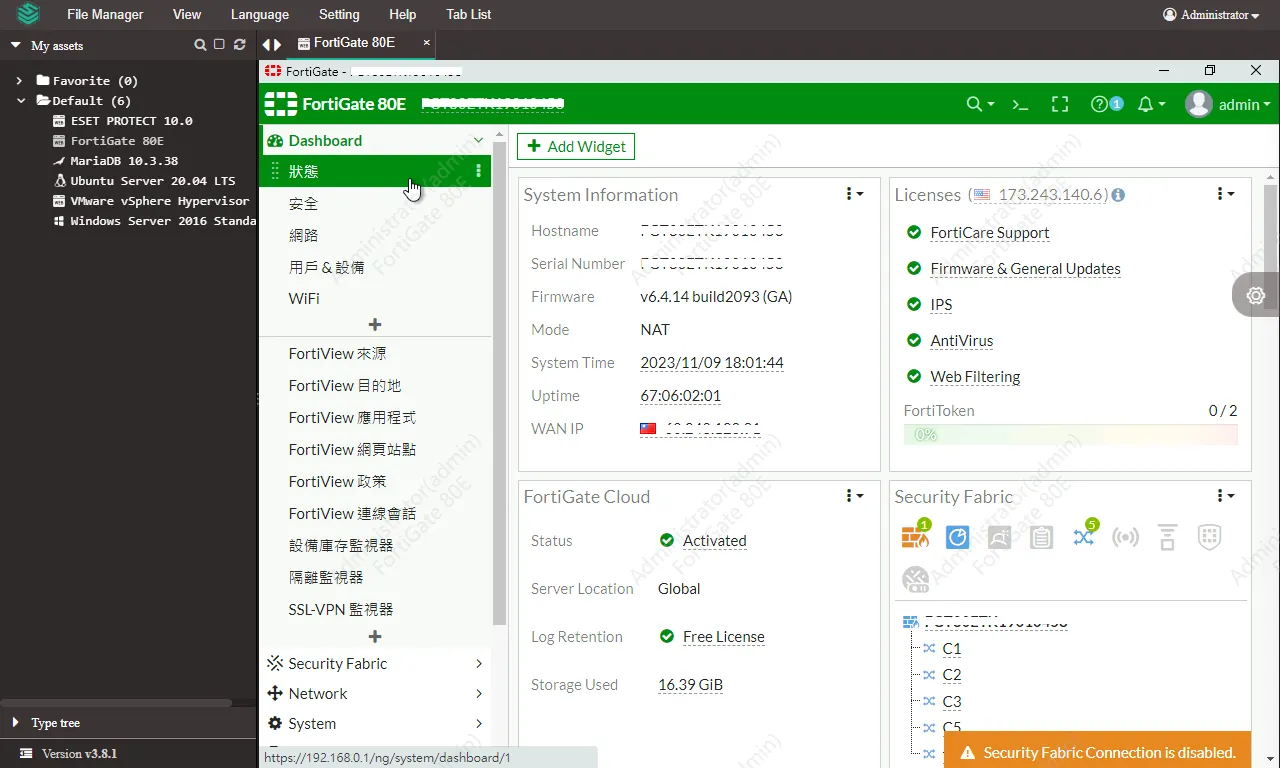Expand the Type tree panel

click(15, 722)
